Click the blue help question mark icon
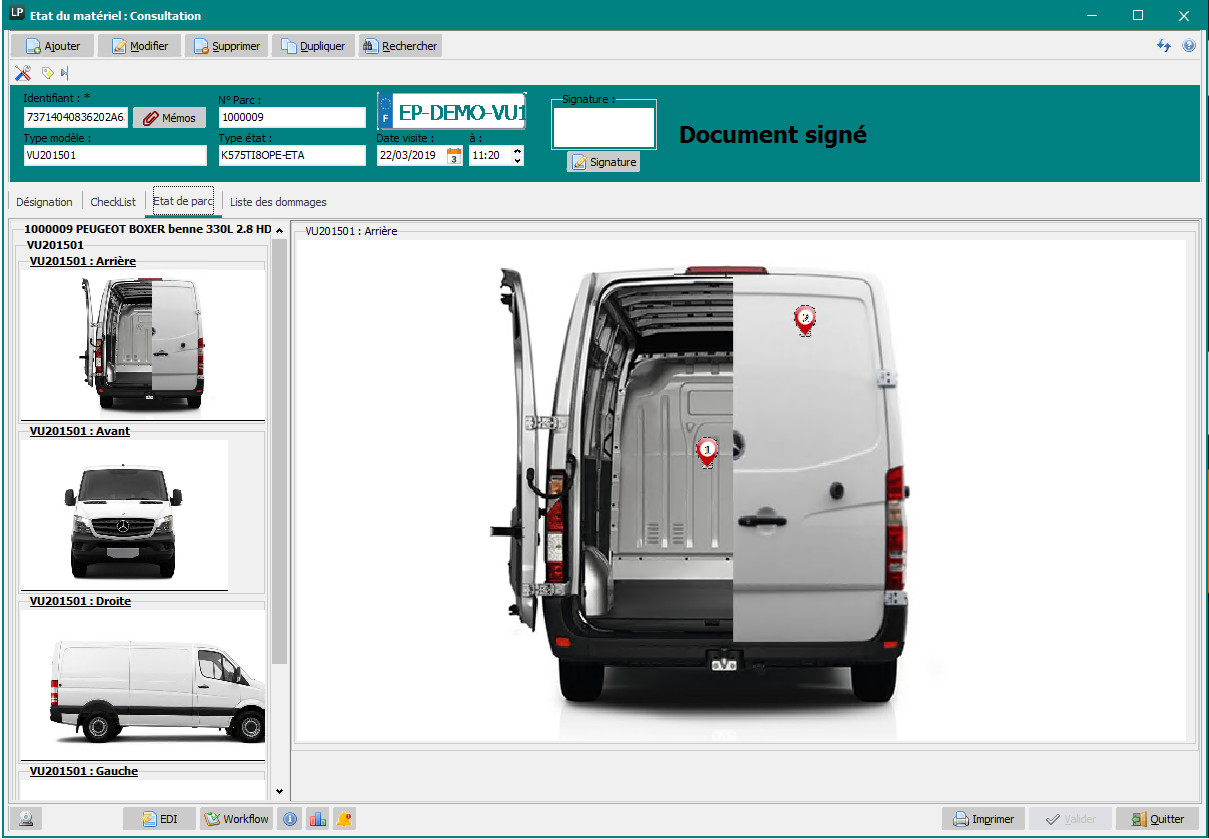1209x839 pixels. pos(1188,46)
